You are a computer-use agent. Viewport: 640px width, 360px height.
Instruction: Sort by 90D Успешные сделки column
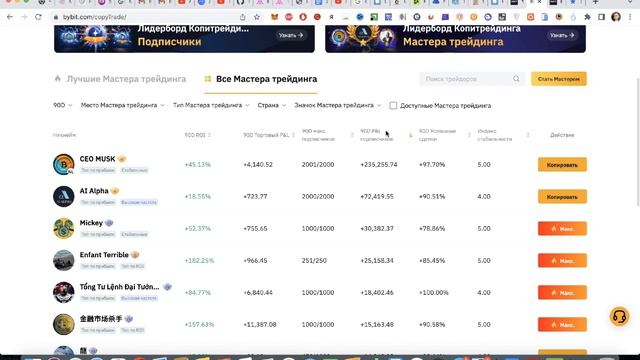pyautogui.click(x=445, y=135)
